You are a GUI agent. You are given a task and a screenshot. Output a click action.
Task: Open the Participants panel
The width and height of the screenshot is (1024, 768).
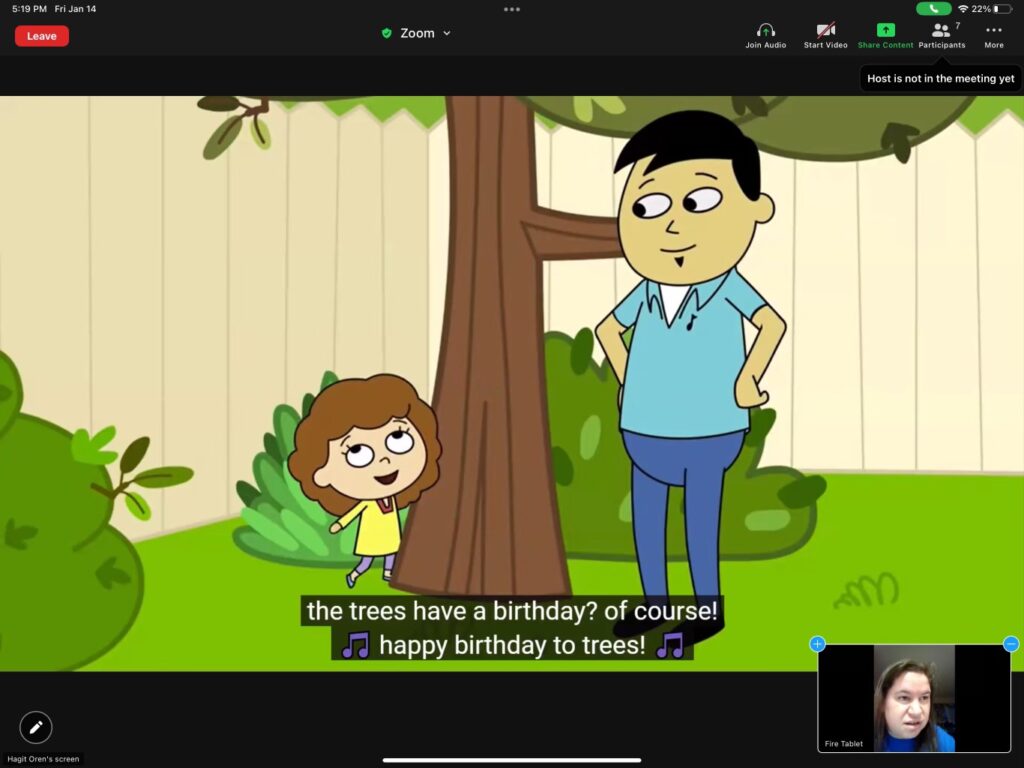[942, 36]
